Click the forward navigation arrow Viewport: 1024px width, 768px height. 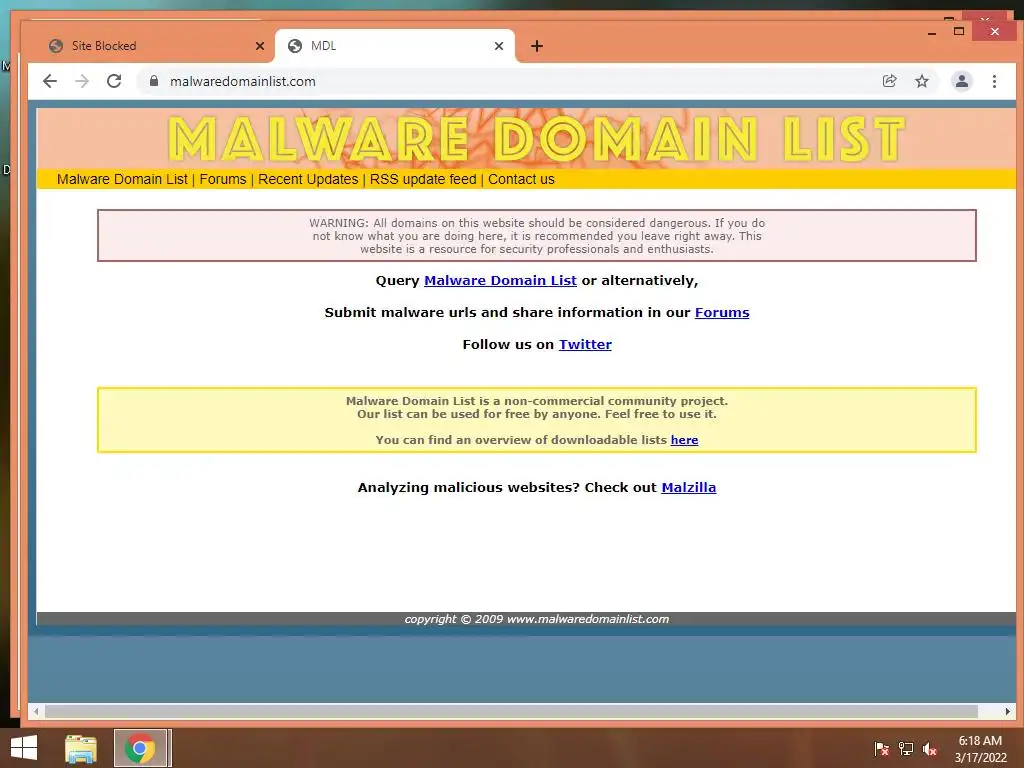[x=82, y=81]
